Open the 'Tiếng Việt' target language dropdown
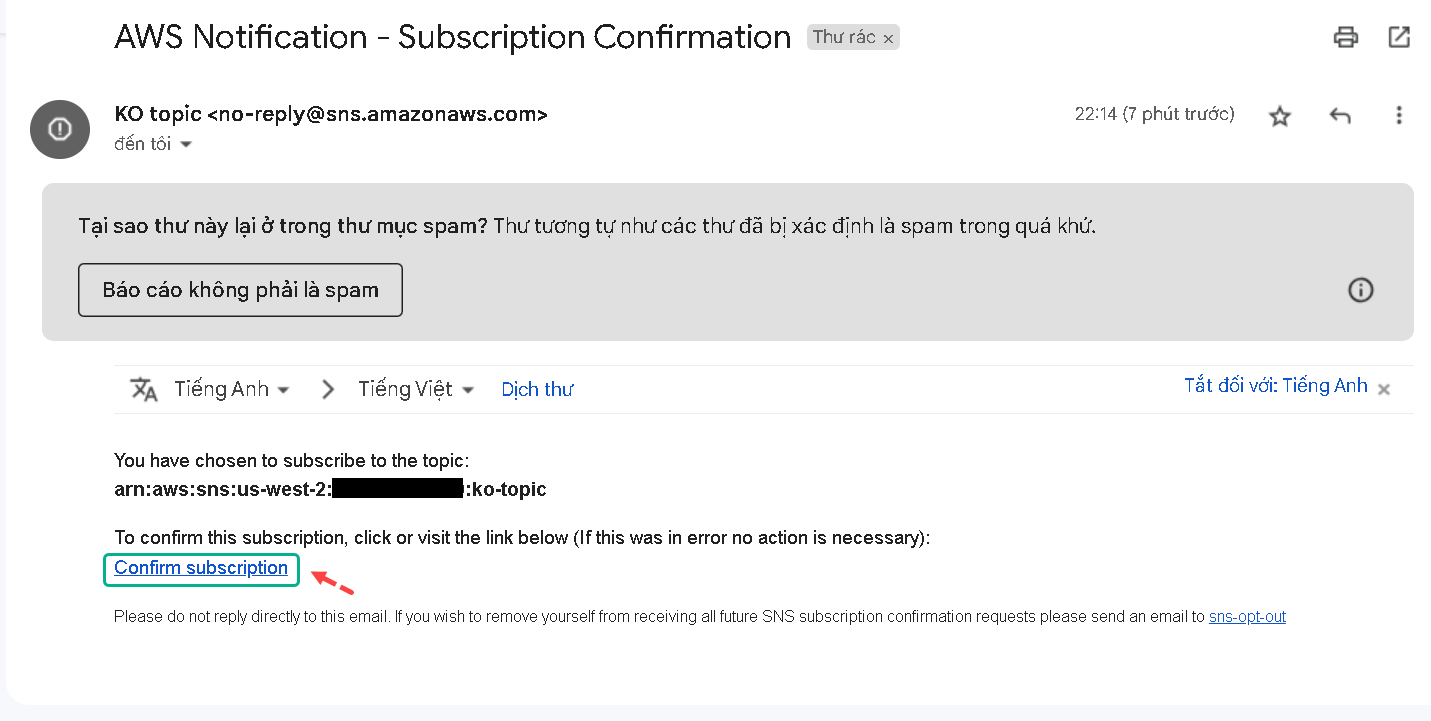This screenshot has height=721, width=1431. (416, 389)
